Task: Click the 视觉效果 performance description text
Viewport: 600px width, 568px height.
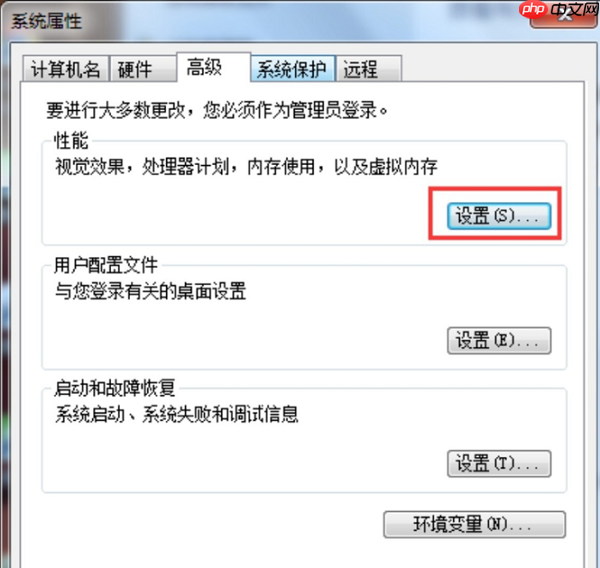Action: pyautogui.click(x=246, y=167)
